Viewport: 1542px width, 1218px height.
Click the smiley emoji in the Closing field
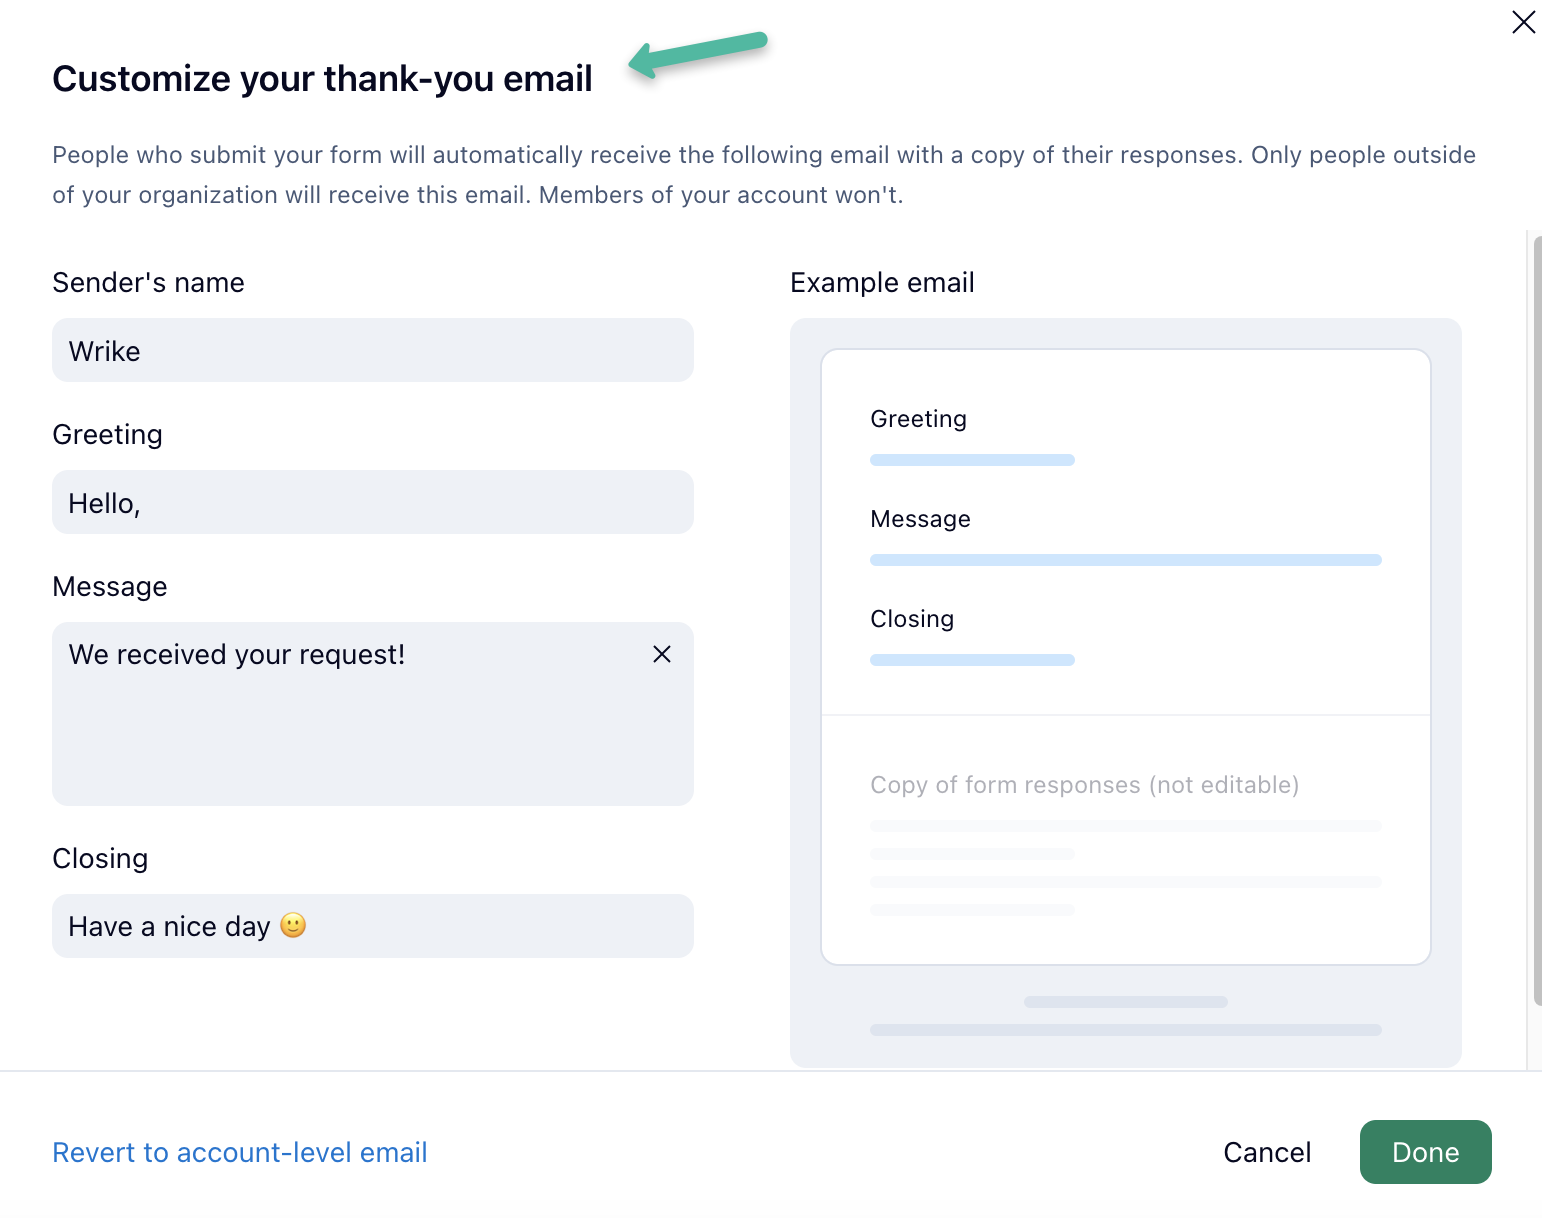(x=293, y=926)
